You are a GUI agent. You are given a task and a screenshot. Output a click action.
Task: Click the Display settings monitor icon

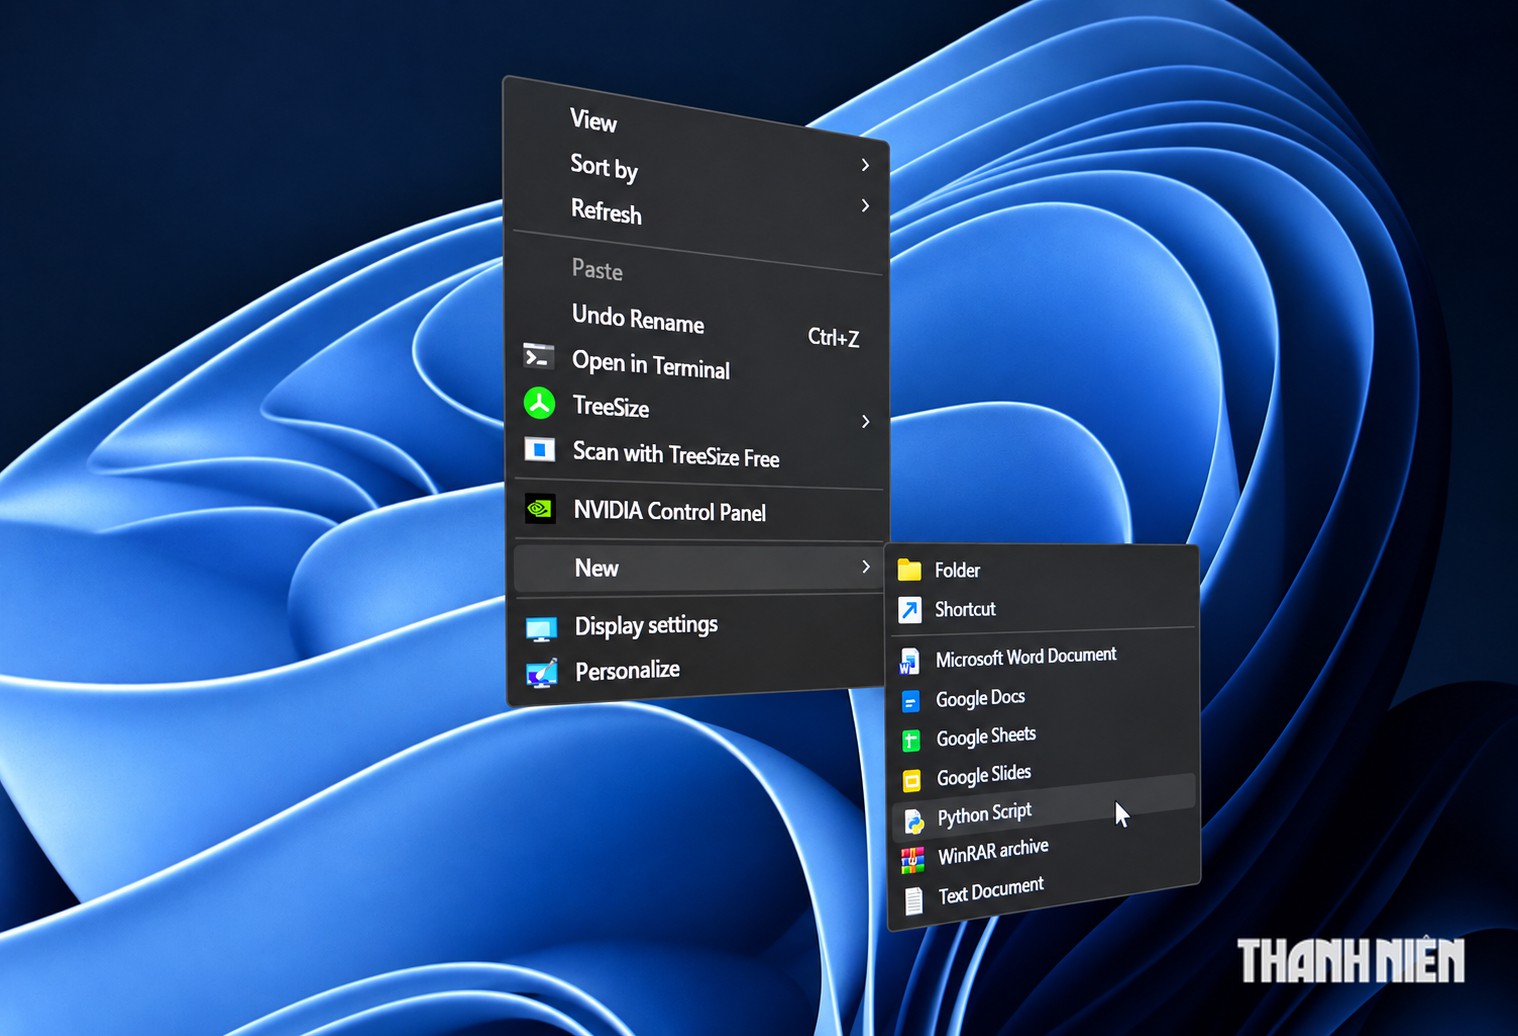[x=541, y=629]
